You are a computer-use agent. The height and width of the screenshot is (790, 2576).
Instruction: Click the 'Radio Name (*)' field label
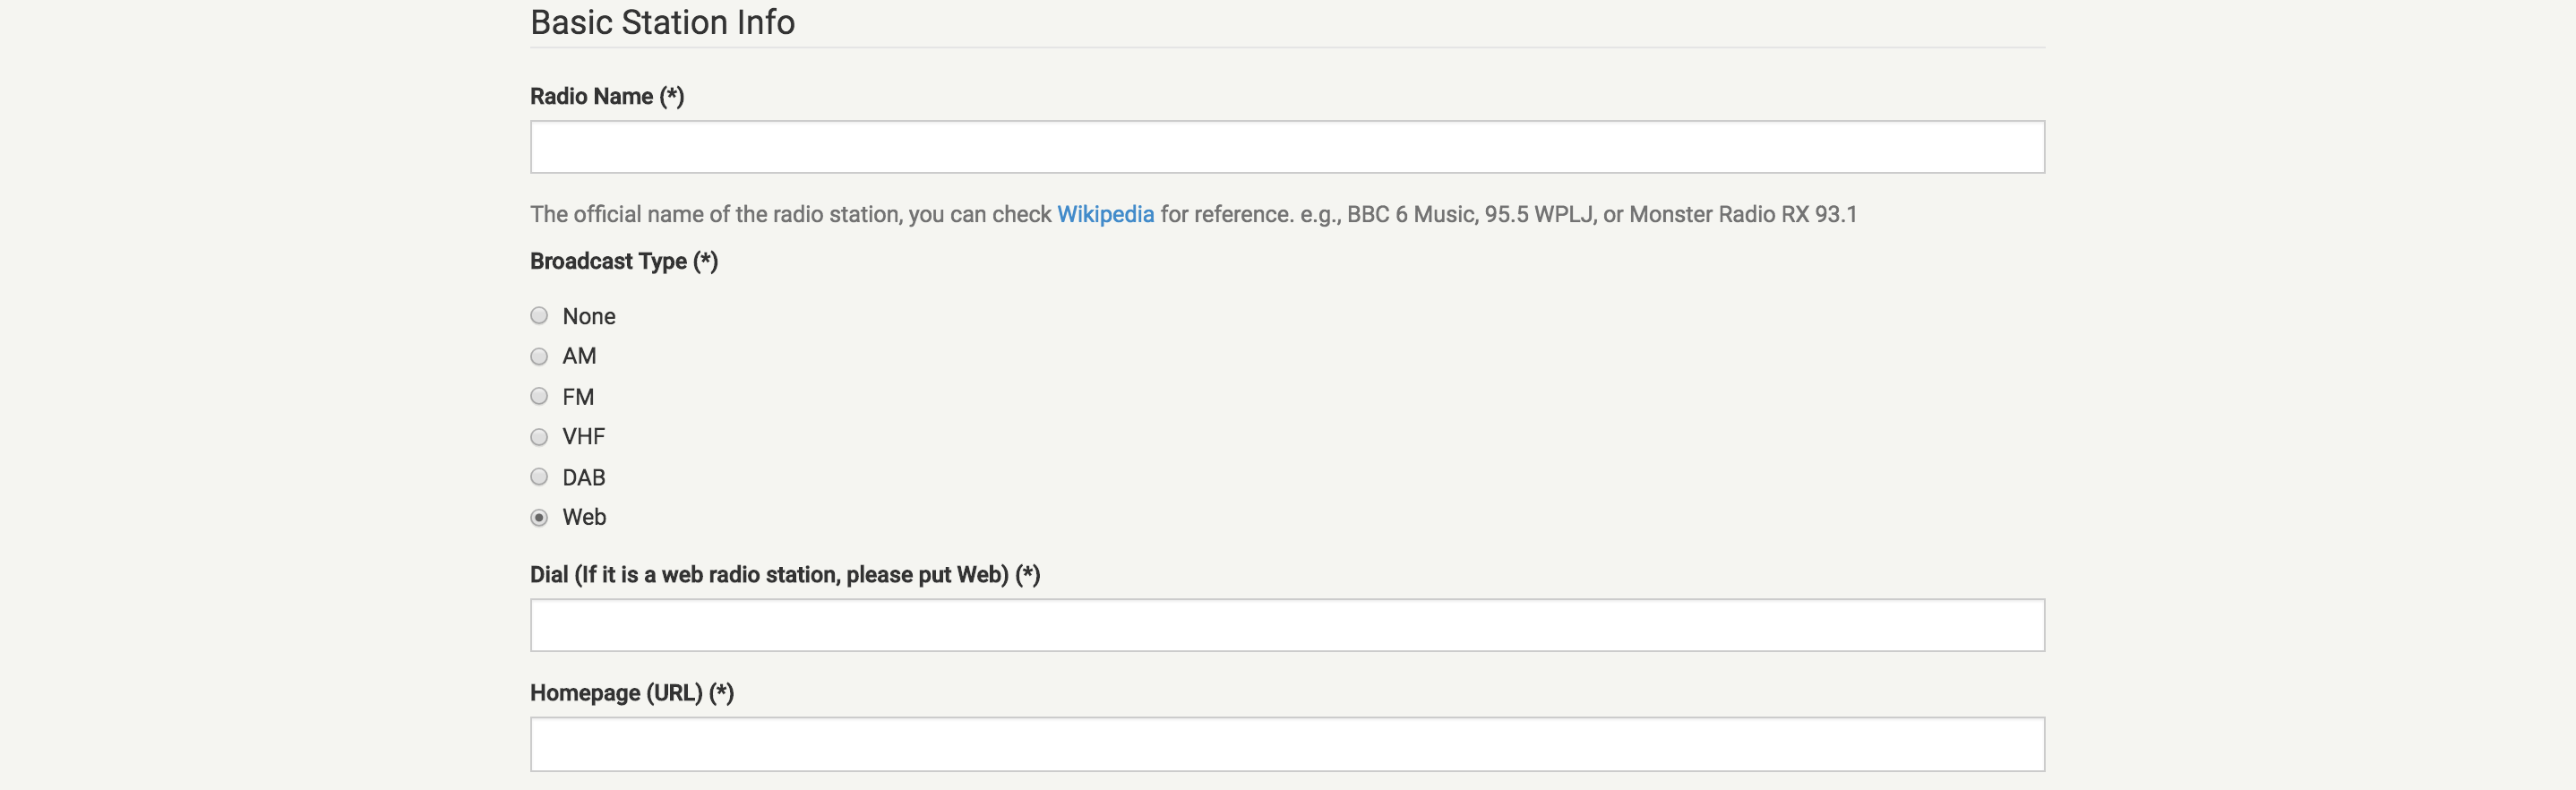607,96
